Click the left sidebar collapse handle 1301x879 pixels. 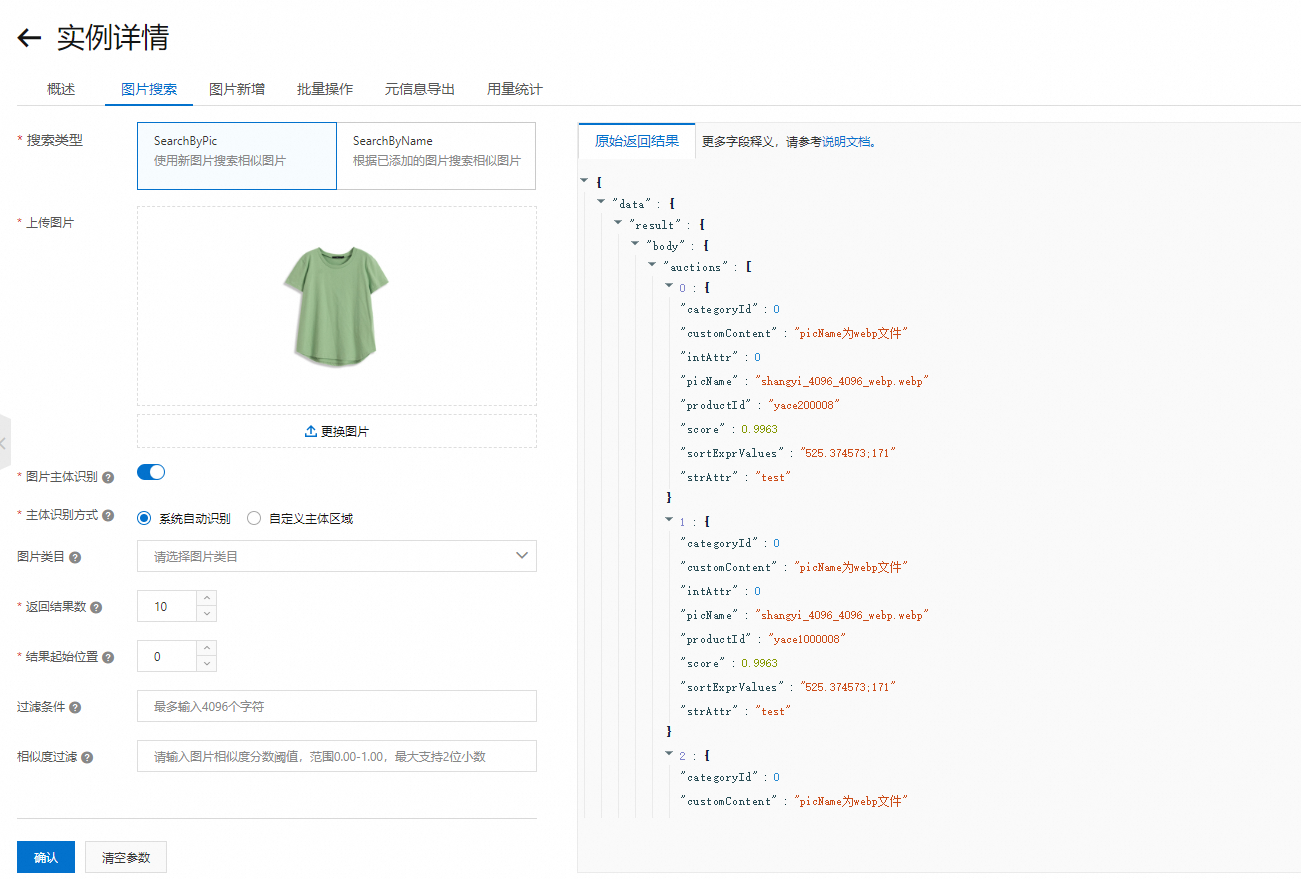click(x=4, y=442)
